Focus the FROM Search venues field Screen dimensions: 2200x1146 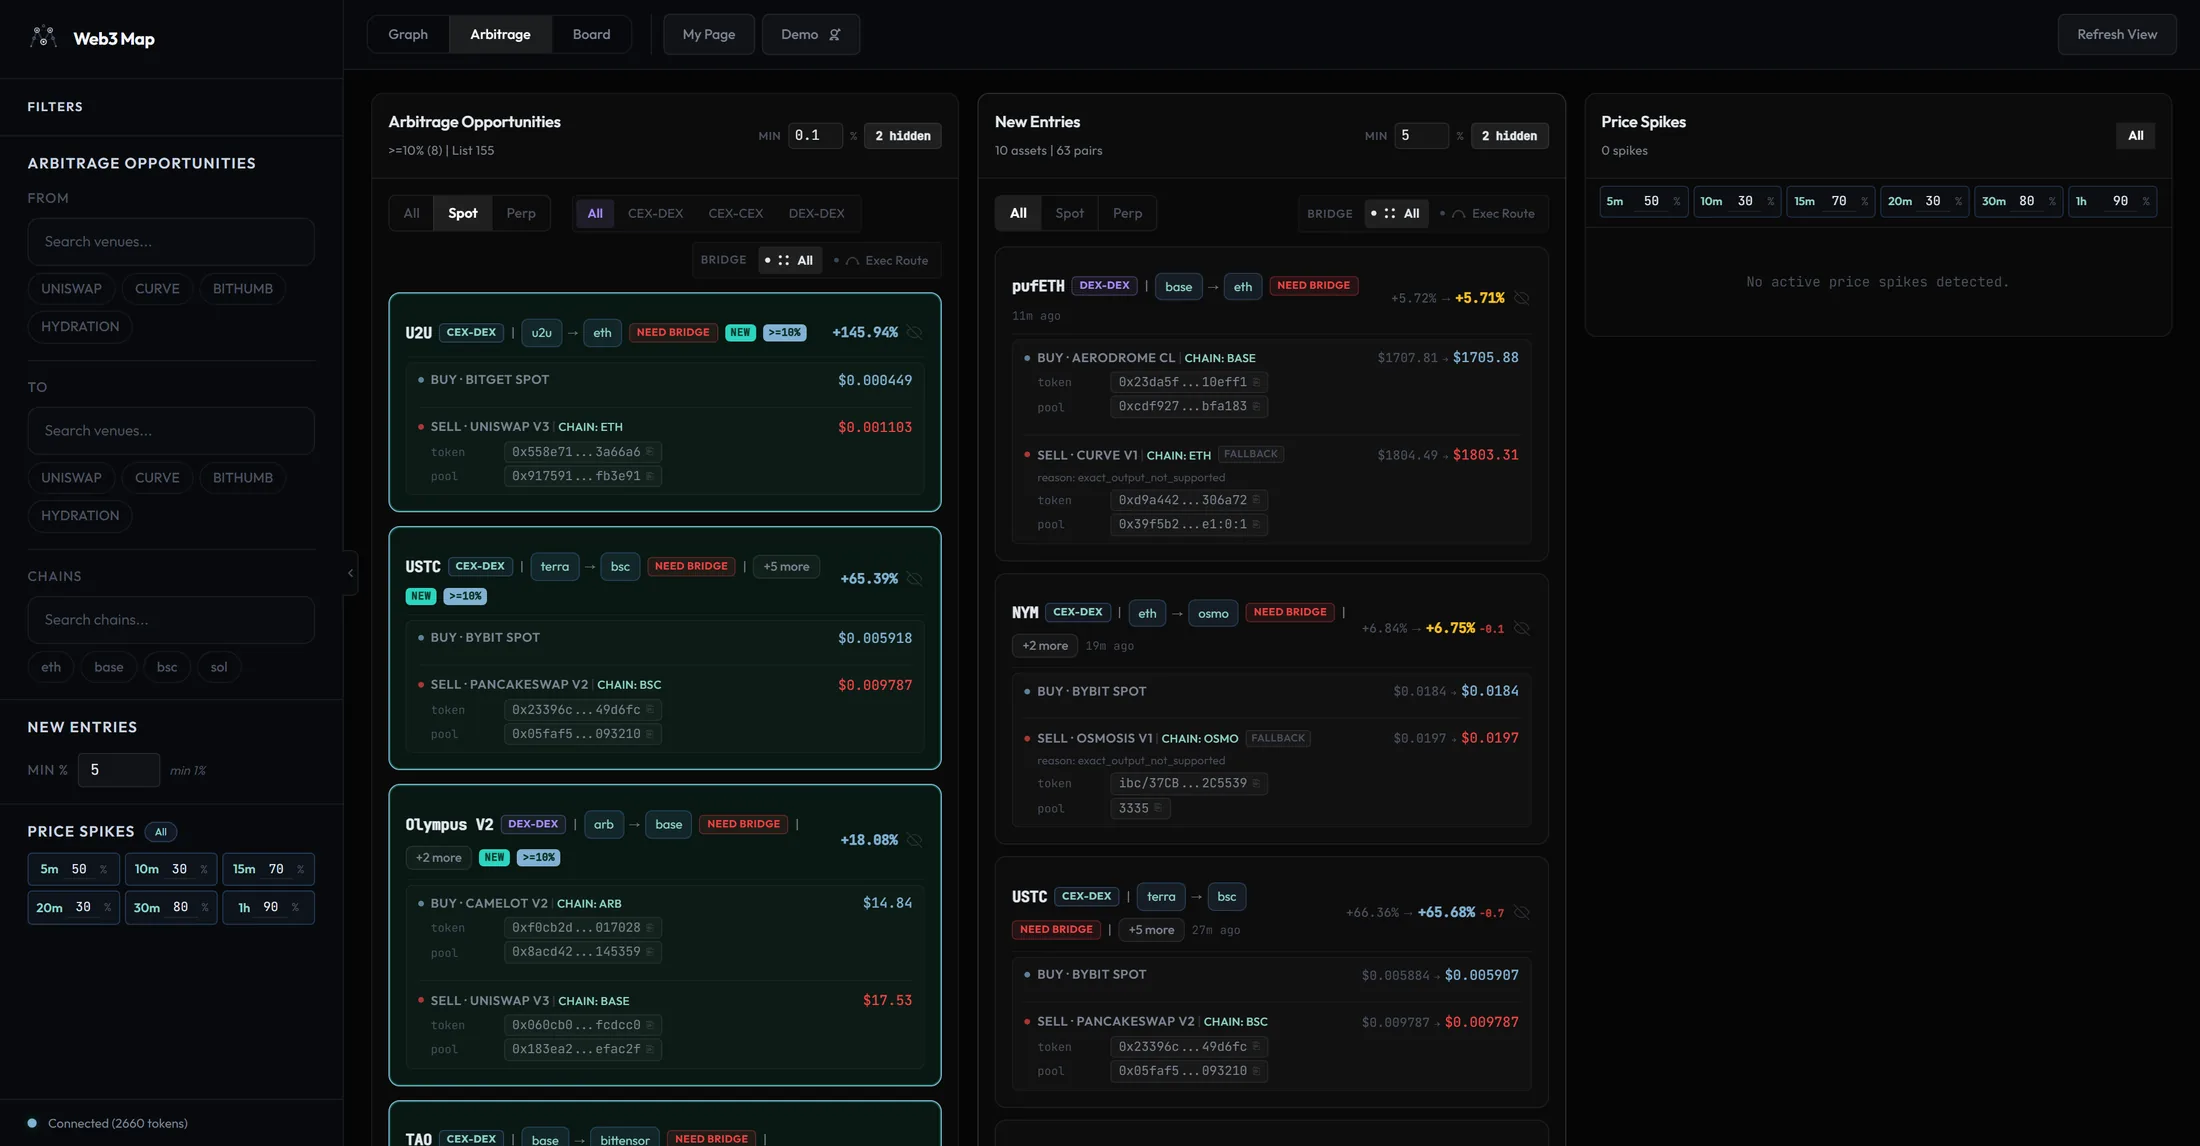coord(171,242)
